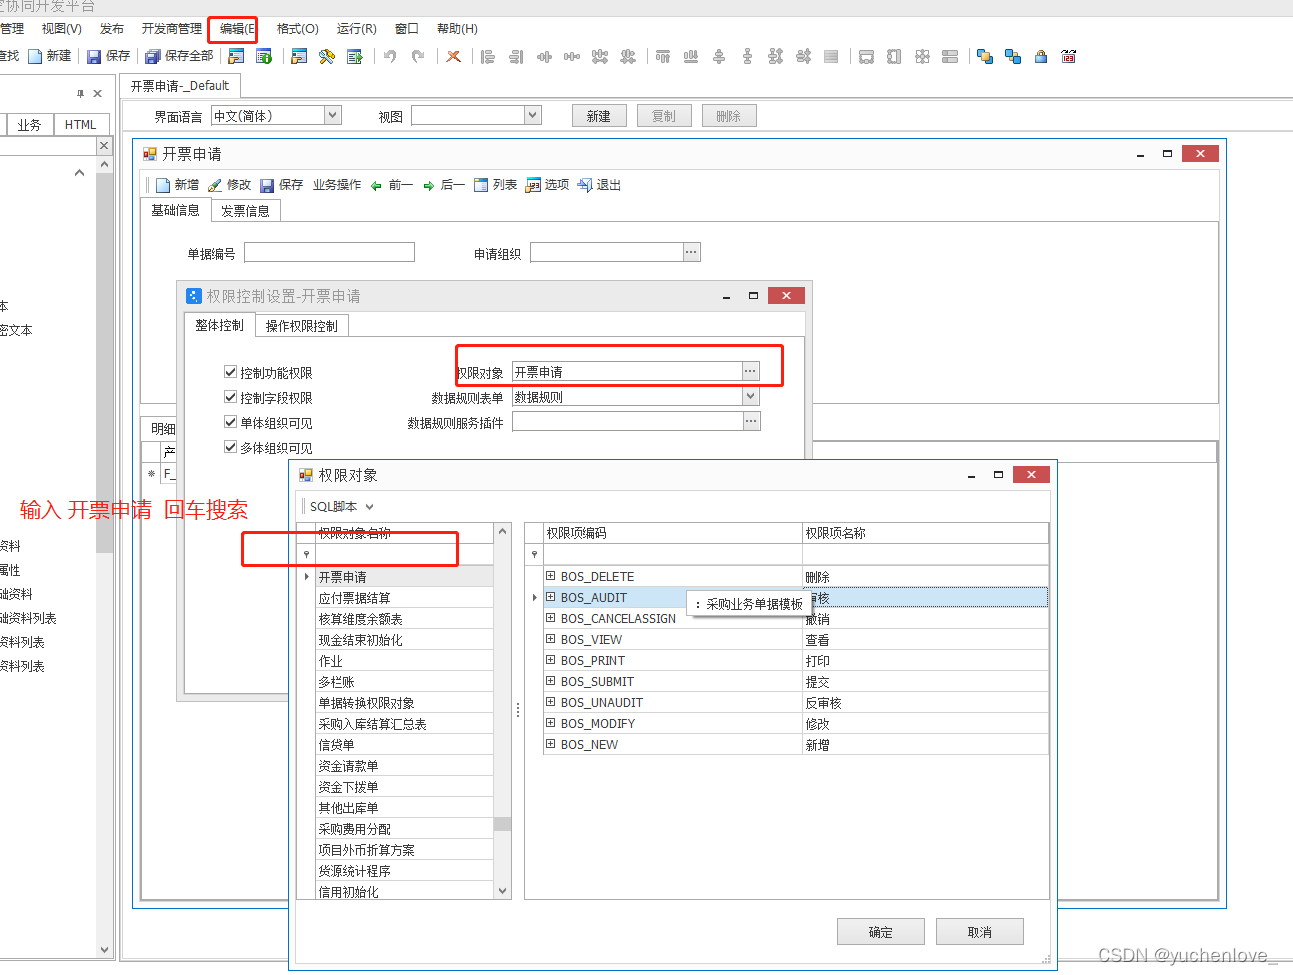Image resolution: width=1293 pixels, height=975 pixels.
Task: Click the 新增 icon in 开票申请 form toolbar
Action: [163, 185]
